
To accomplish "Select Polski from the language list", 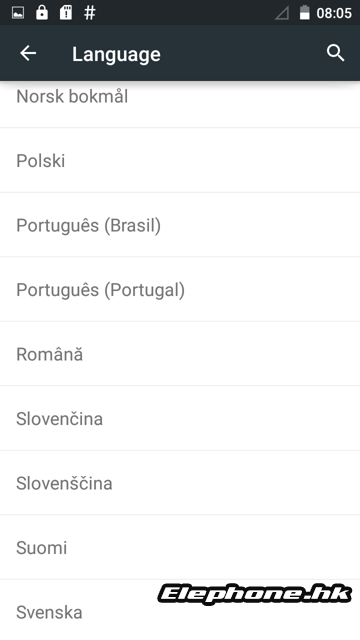I will pos(180,160).
